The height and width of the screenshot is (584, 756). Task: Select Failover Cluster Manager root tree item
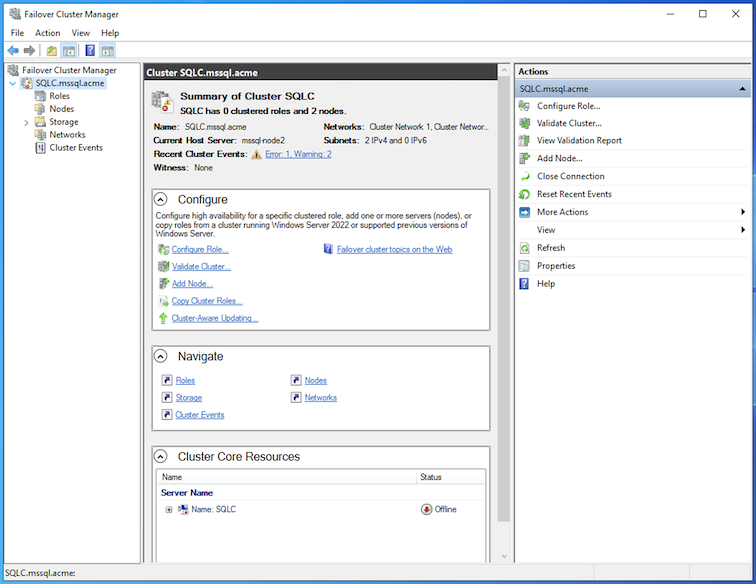click(x=69, y=70)
